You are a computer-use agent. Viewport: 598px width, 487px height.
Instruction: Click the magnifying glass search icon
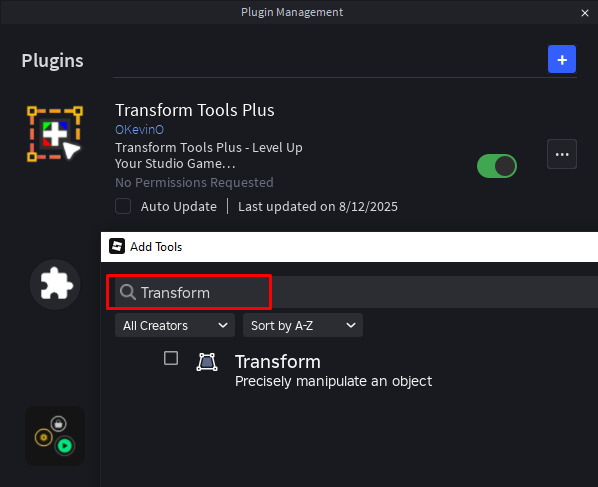click(127, 293)
